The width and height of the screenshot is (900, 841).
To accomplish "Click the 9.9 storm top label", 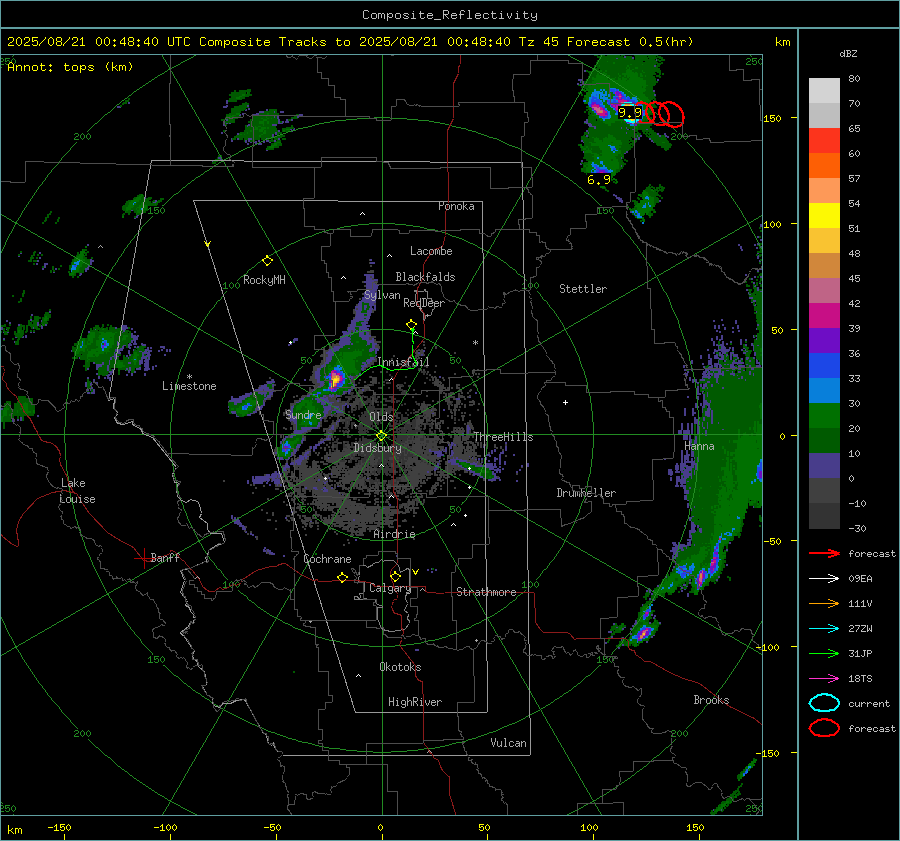I will (630, 113).
